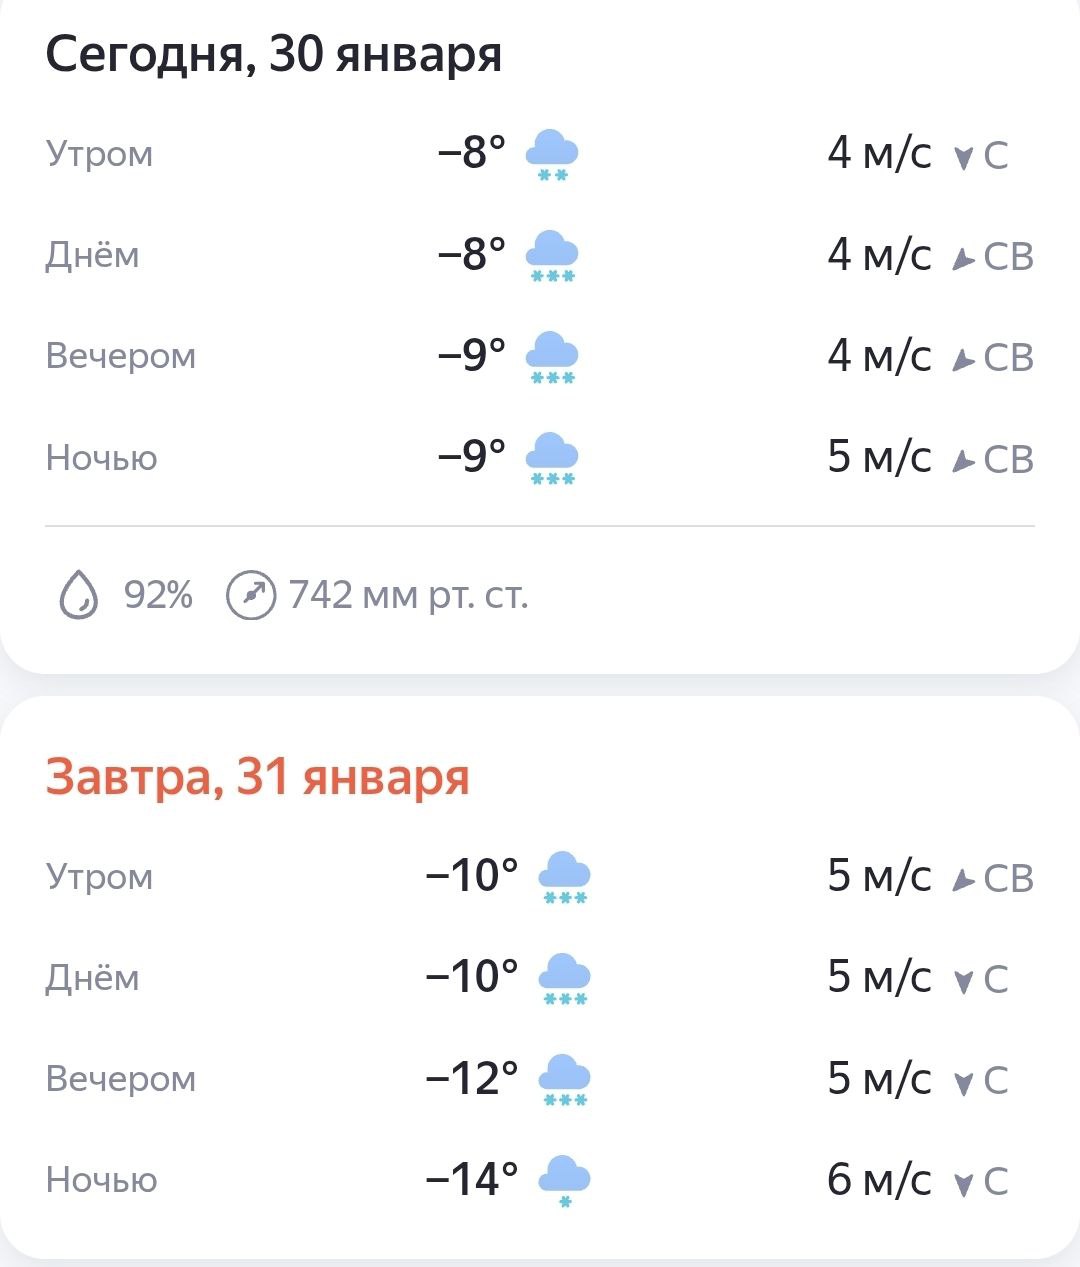Click tomorrow morning's northeast wind arrow
1080x1267 pixels.
click(x=963, y=880)
